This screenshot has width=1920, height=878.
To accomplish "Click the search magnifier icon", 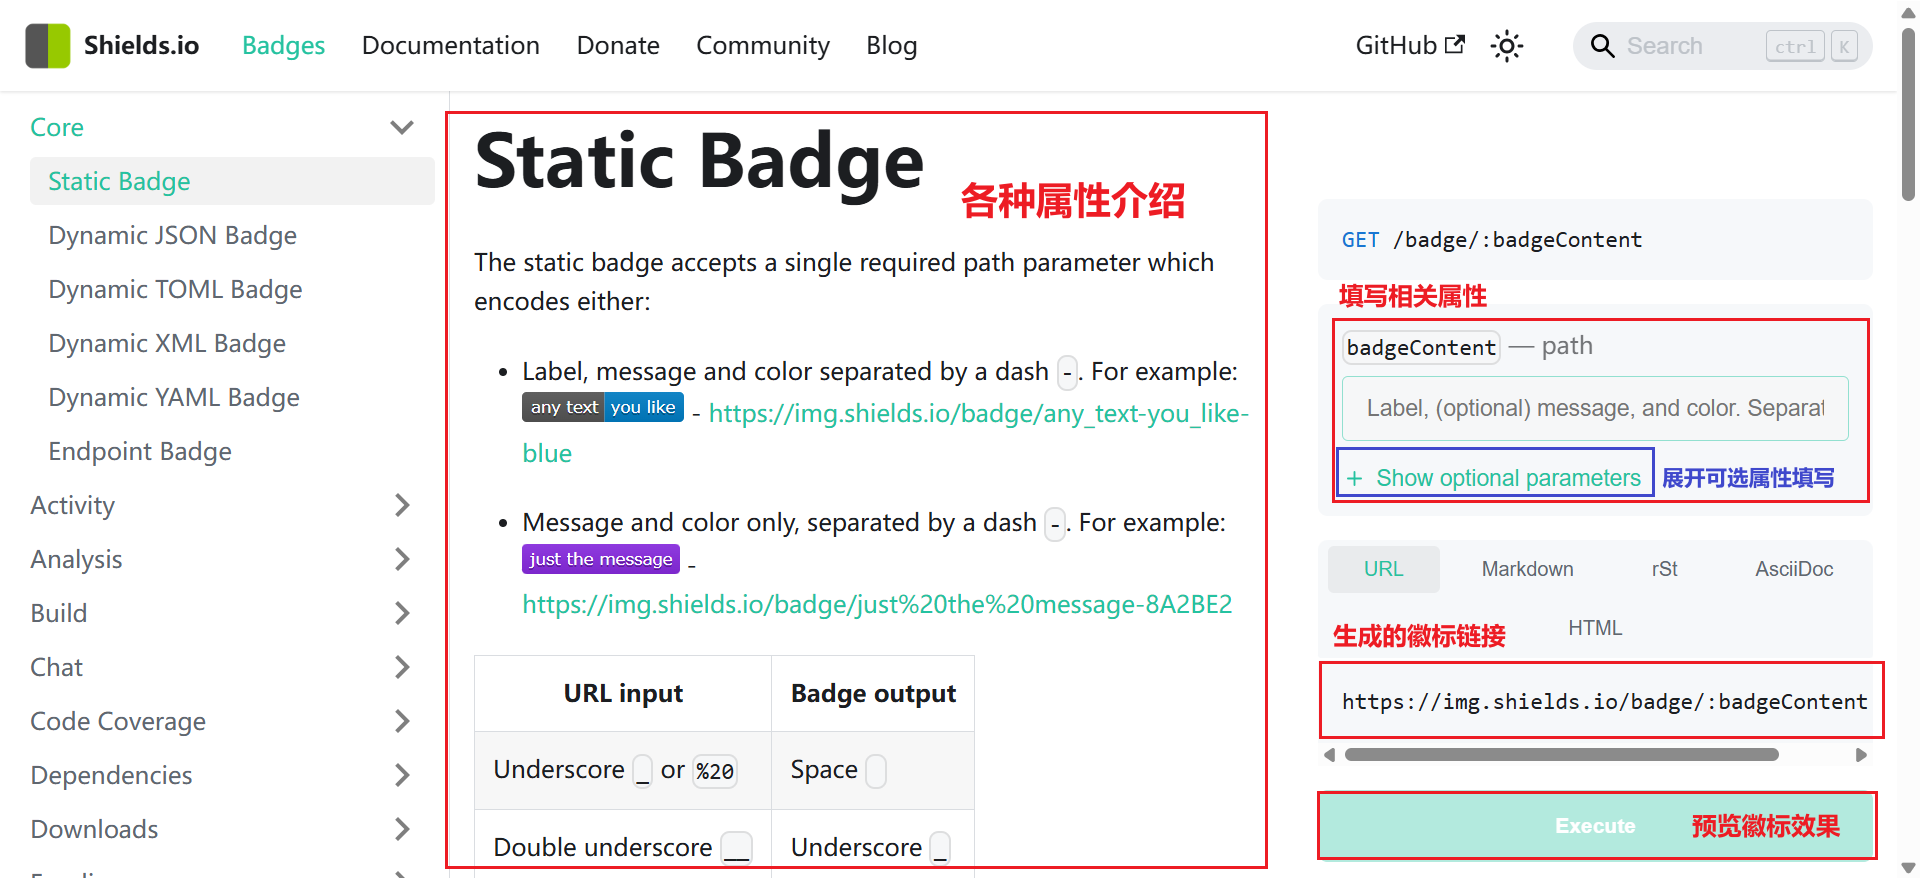I will pyautogui.click(x=1602, y=46).
